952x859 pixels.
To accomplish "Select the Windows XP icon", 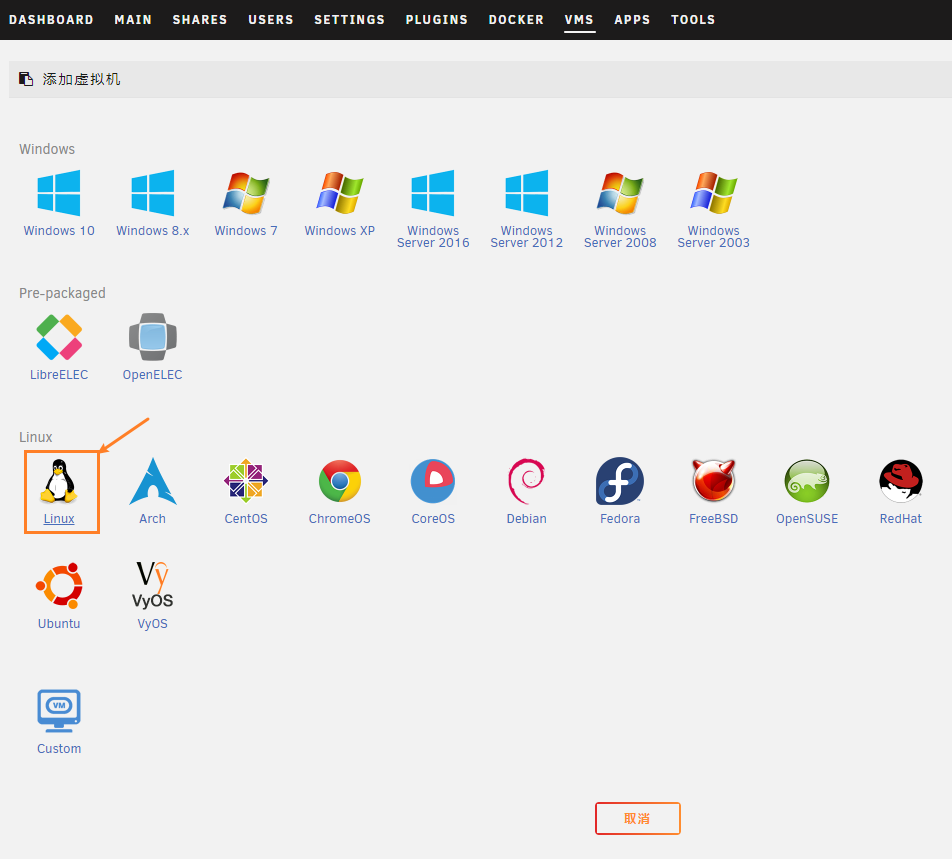I will (339, 193).
